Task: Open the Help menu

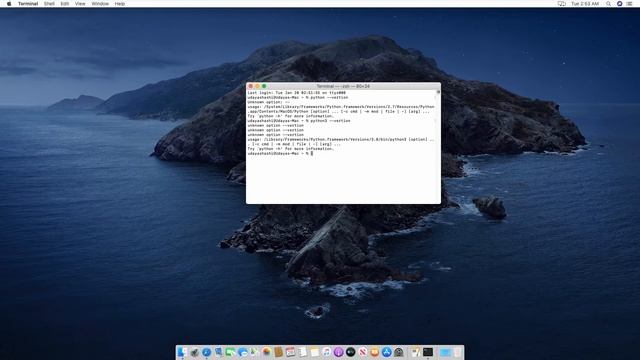Action: pos(120,4)
